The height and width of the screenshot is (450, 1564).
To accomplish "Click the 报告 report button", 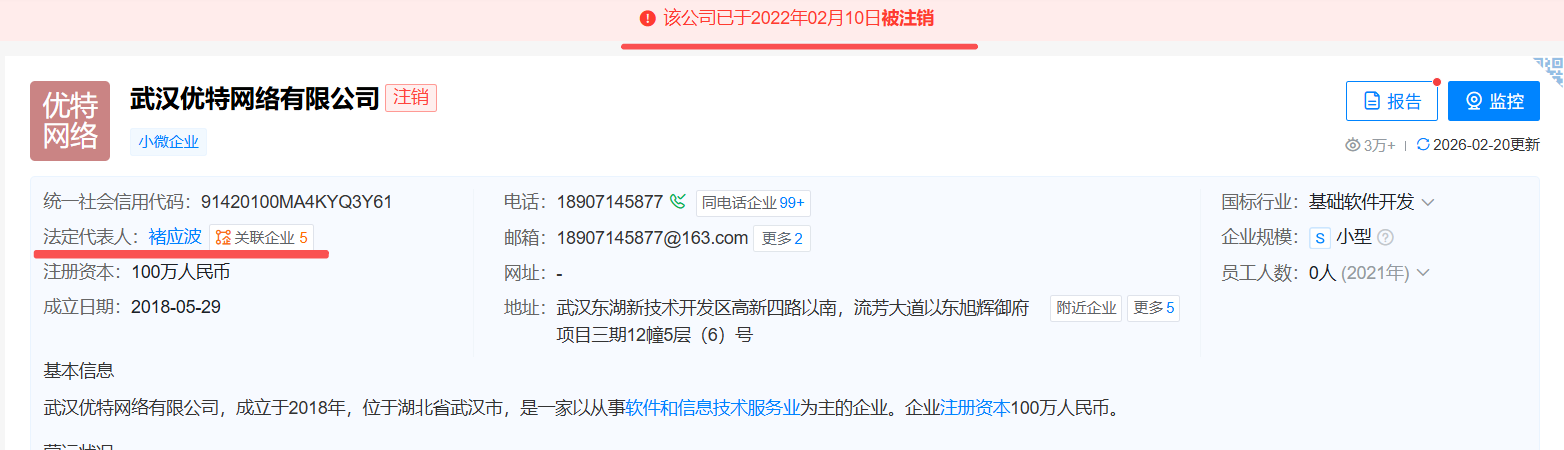I will (1392, 101).
